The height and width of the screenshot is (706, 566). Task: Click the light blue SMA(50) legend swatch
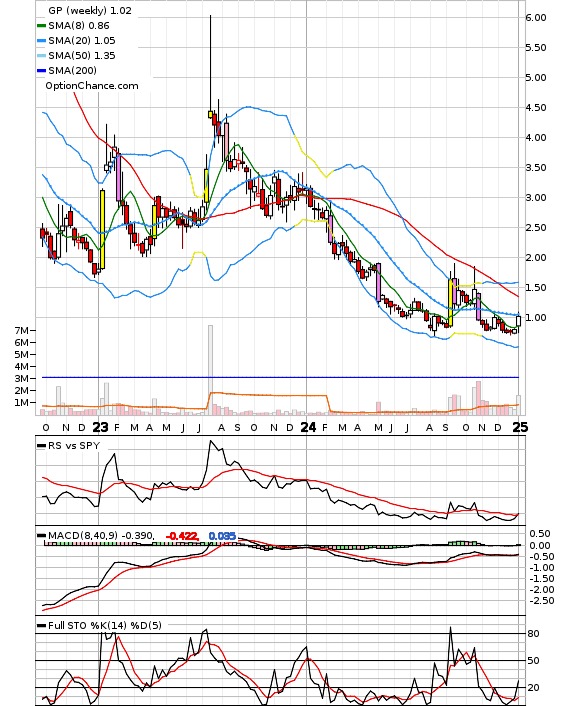41,56
